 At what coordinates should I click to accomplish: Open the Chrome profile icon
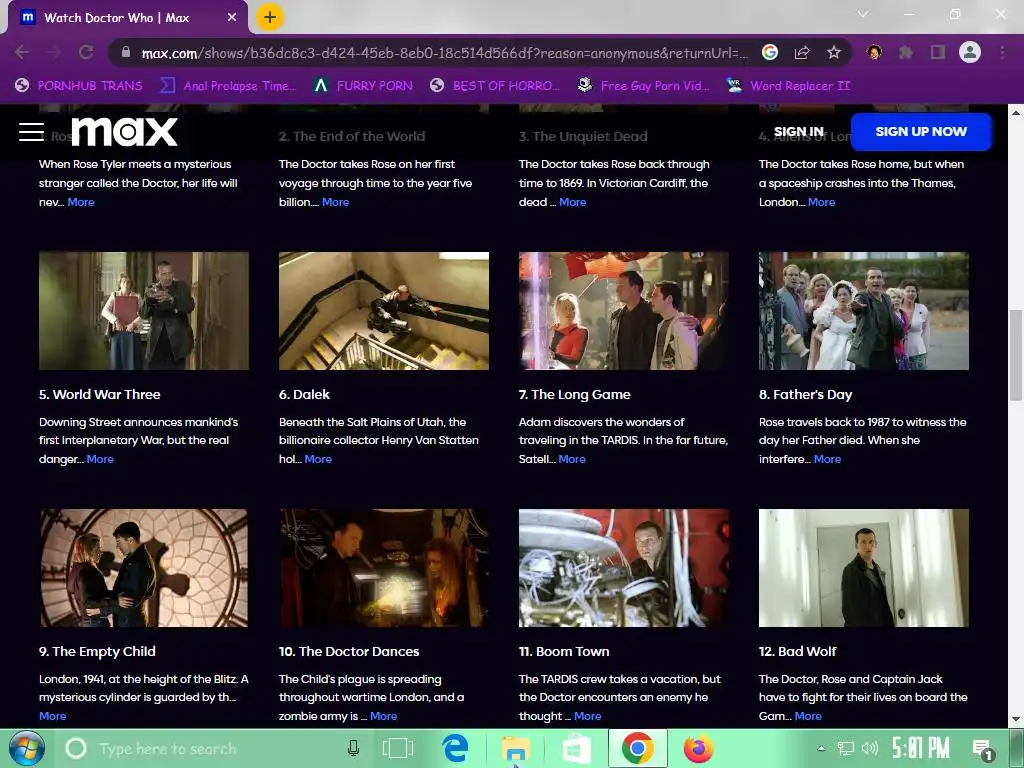point(970,52)
